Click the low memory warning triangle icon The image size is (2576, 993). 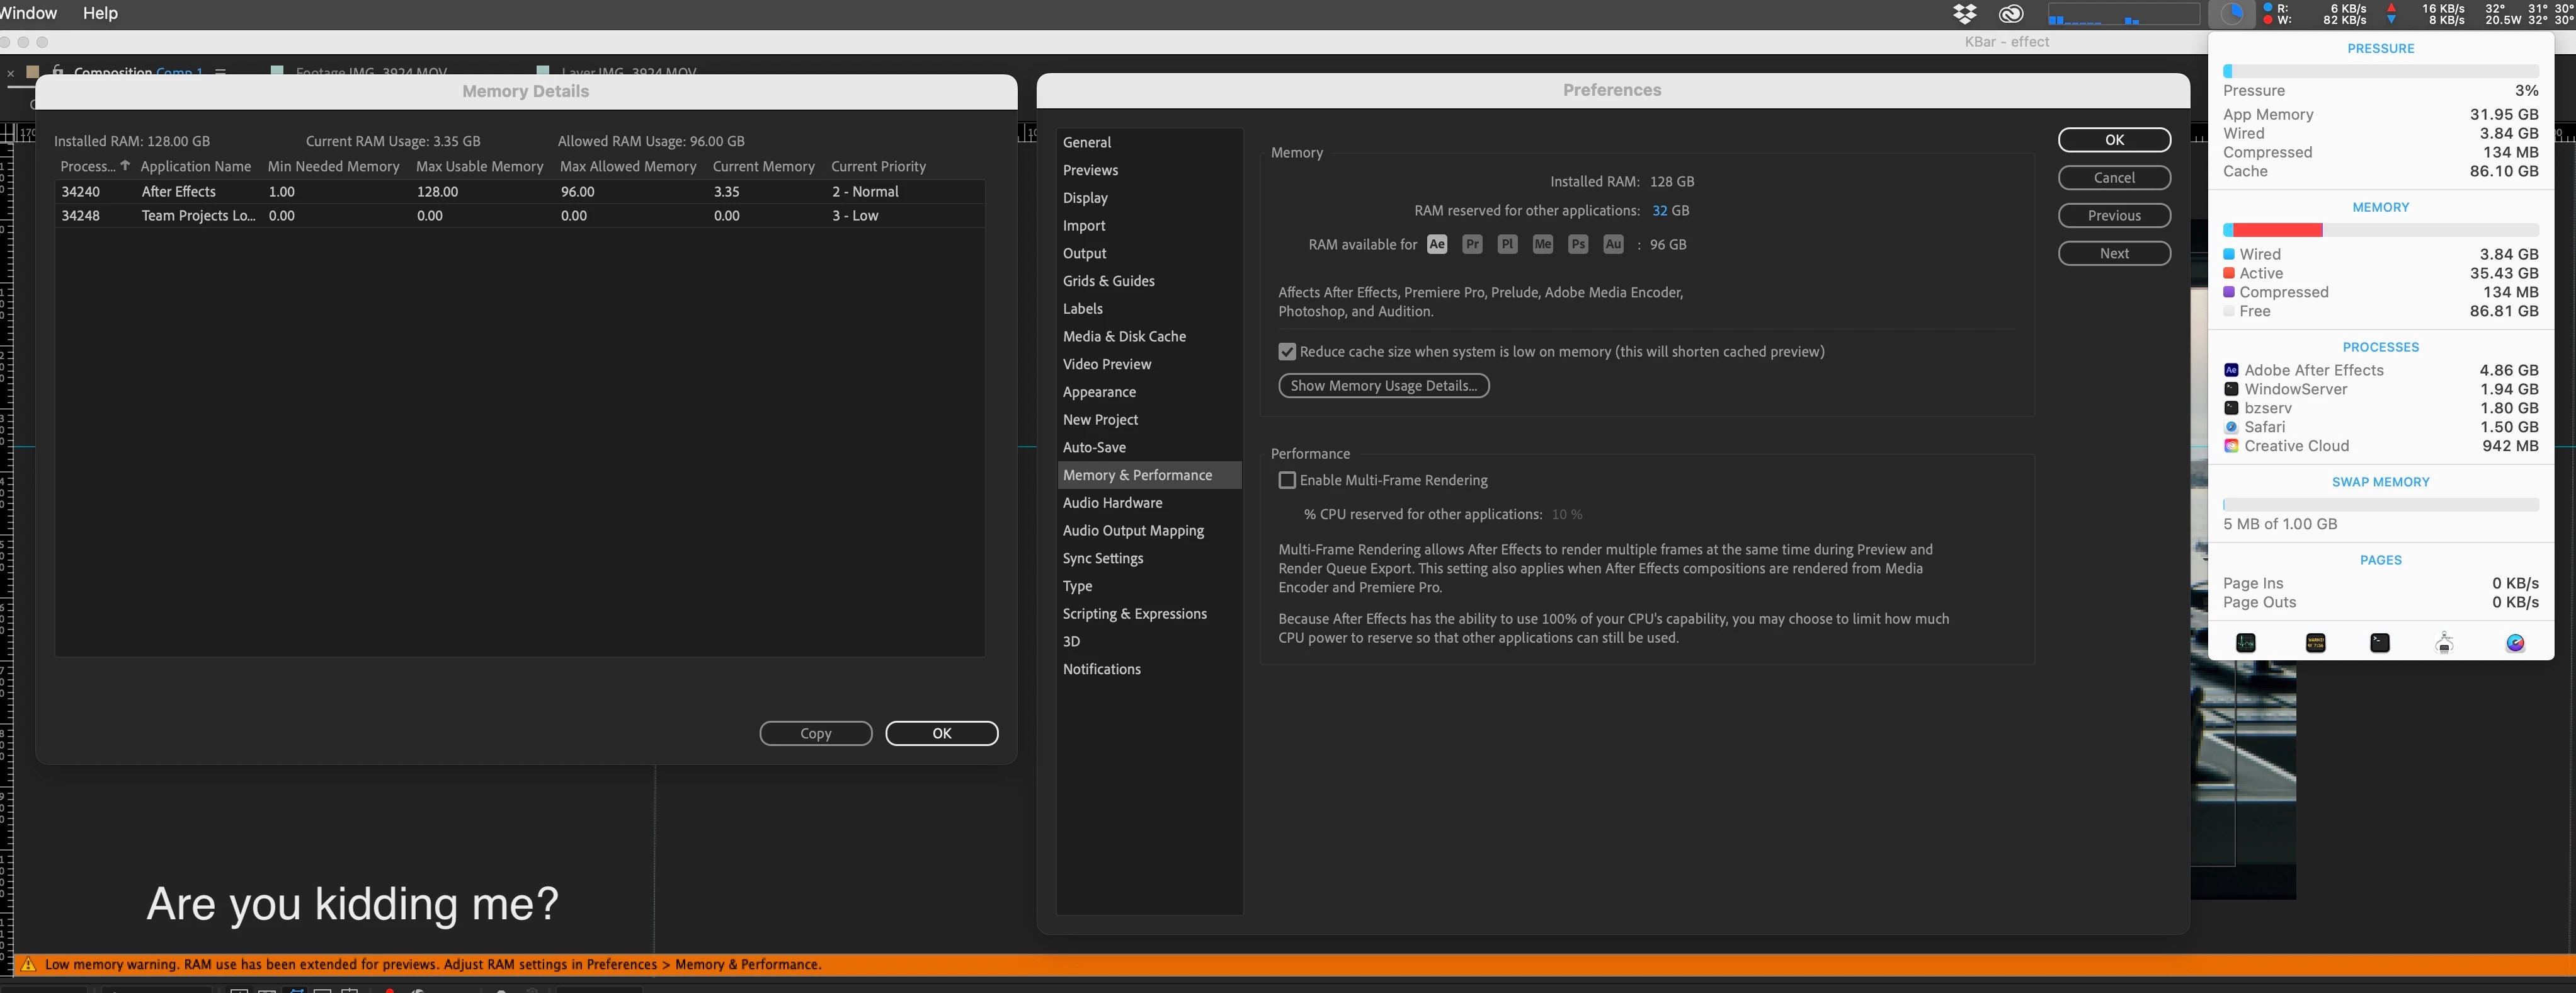point(28,965)
